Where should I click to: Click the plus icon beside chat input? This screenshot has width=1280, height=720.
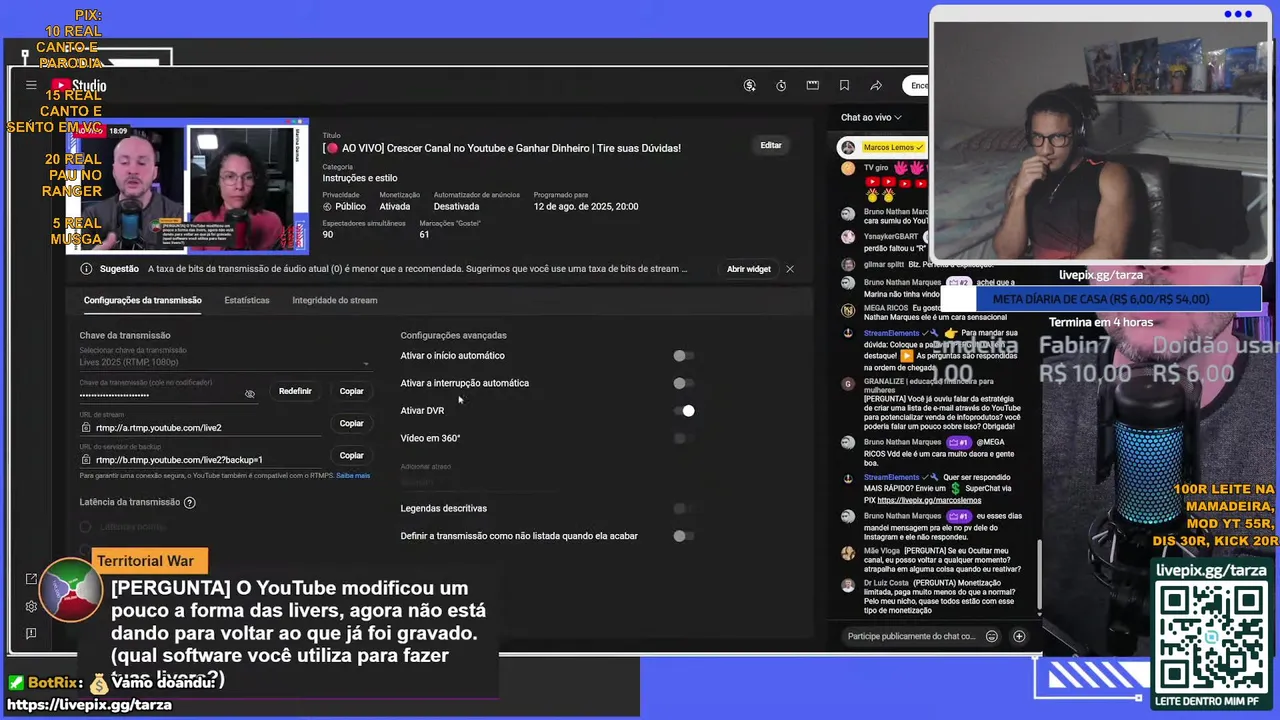[1019, 636]
